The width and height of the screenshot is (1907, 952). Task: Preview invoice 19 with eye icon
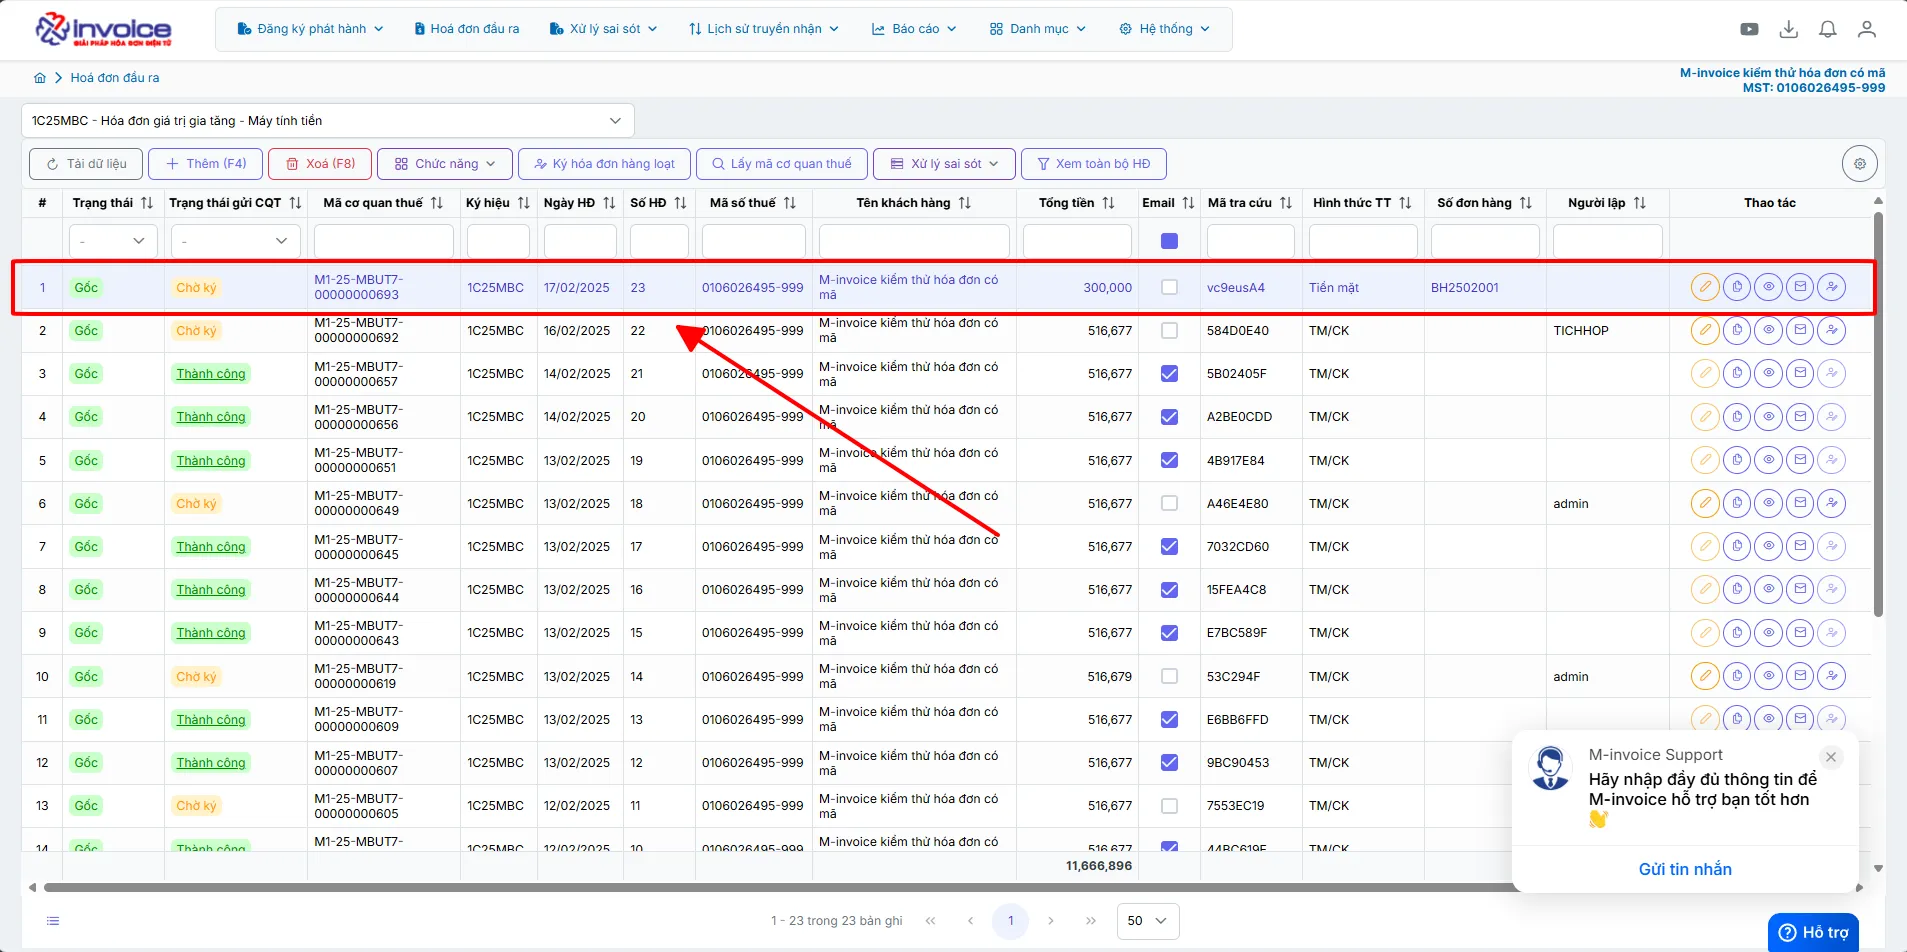tap(1769, 460)
